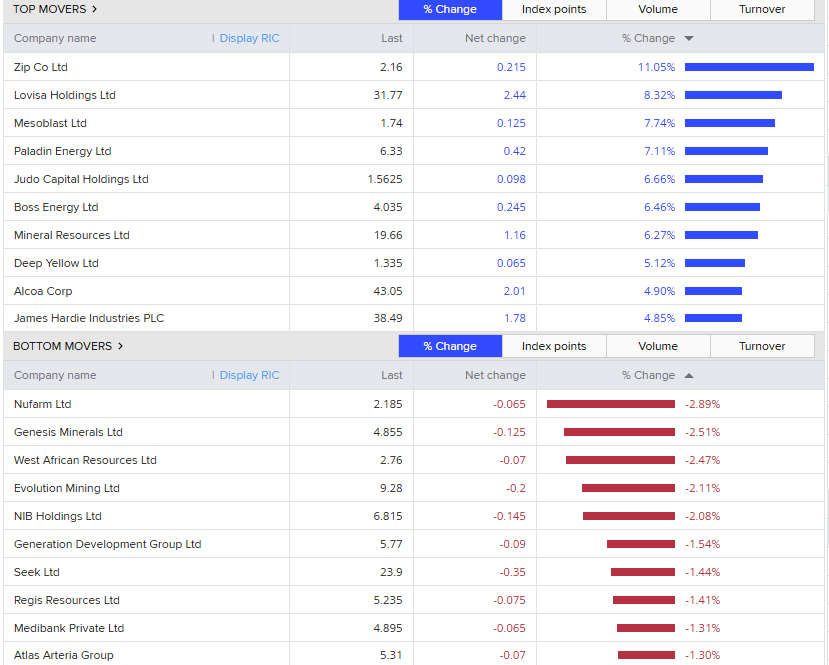Screen dimensions: 829x665
Task: Sort Bottom Movers by Company name header
Action: [x=55, y=375]
